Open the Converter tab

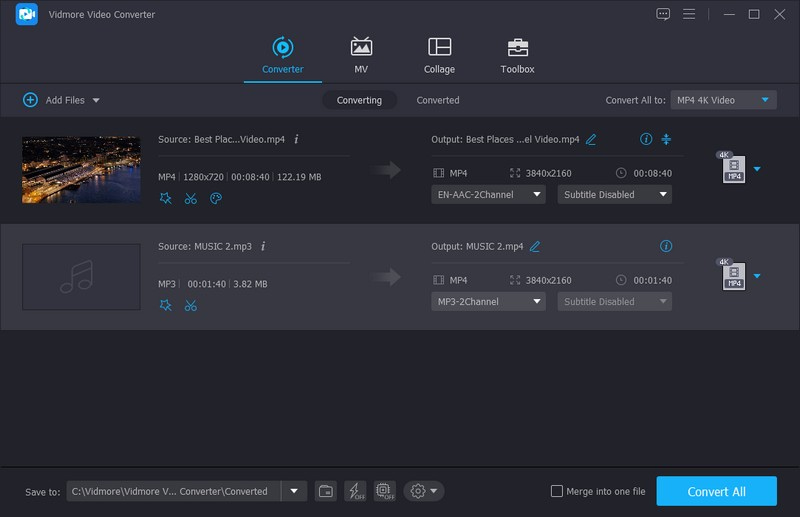283,56
